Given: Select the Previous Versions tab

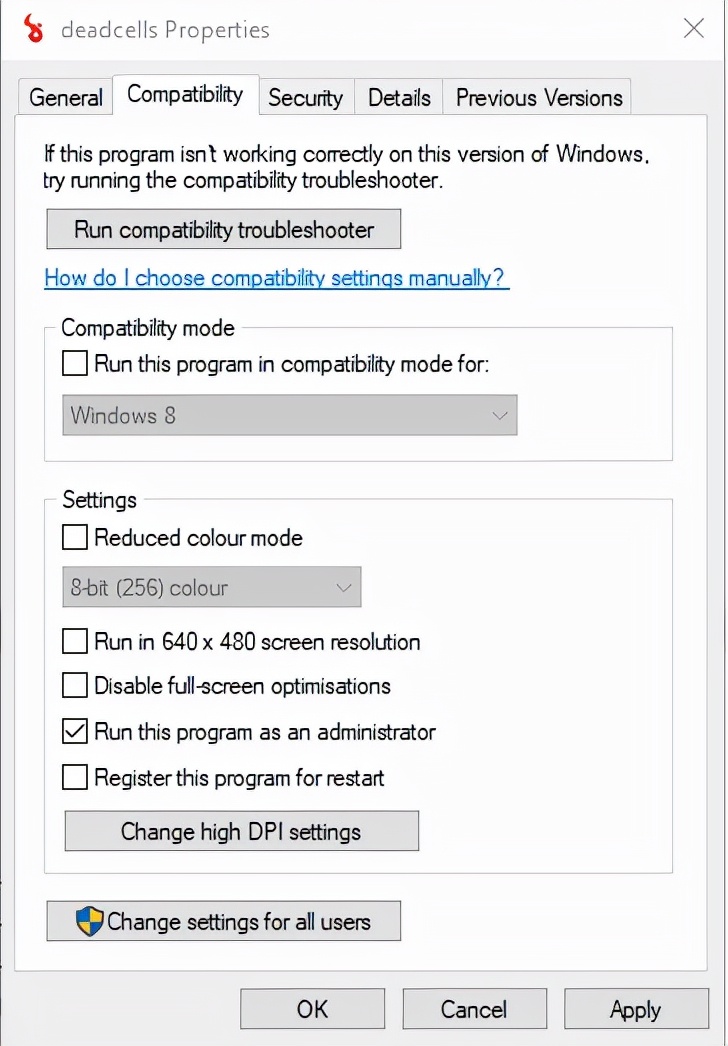Looking at the screenshot, I should point(539,98).
